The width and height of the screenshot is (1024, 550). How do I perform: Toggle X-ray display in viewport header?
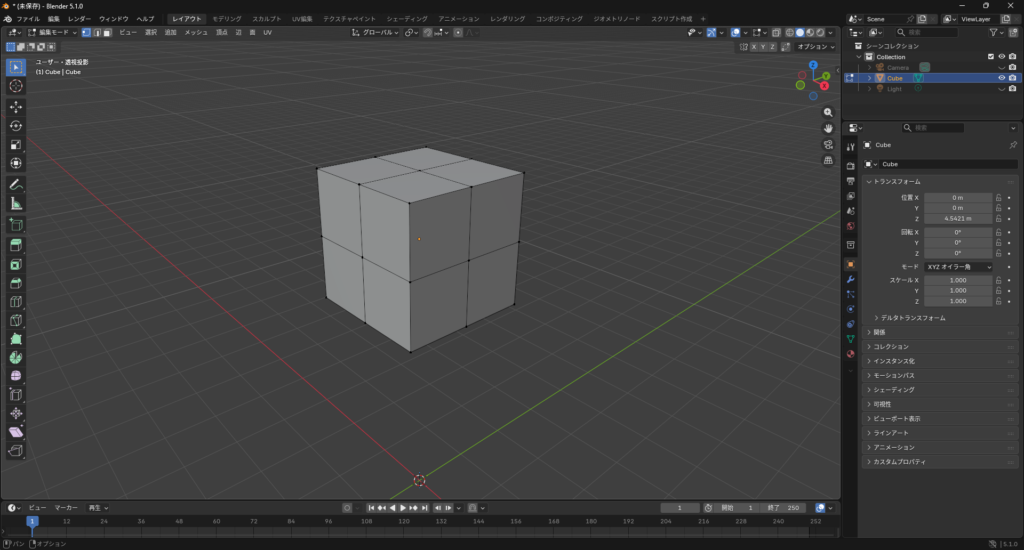[774, 33]
